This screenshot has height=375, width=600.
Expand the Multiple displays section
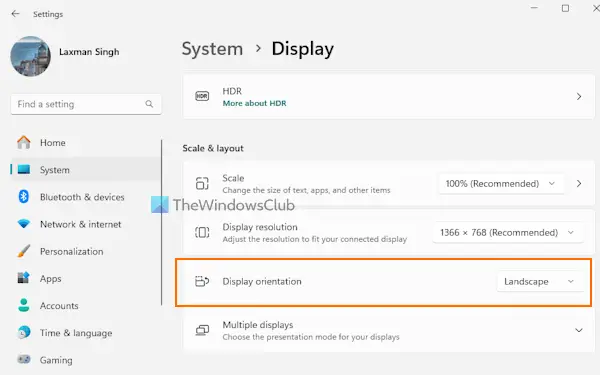pyautogui.click(x=579, y=330)
